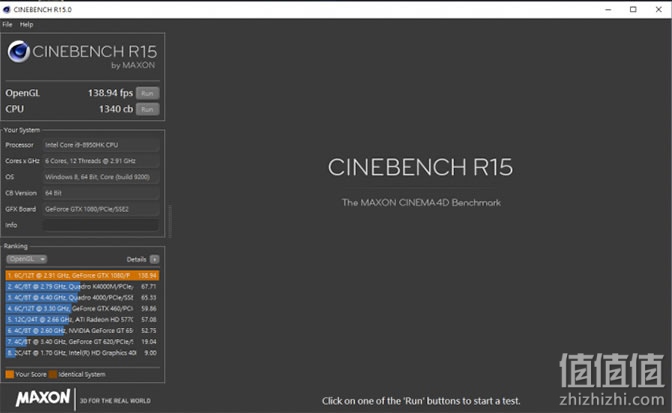
Task: Select ranking row ATI Radeon HD 57.08
Action: pos(82,320)
